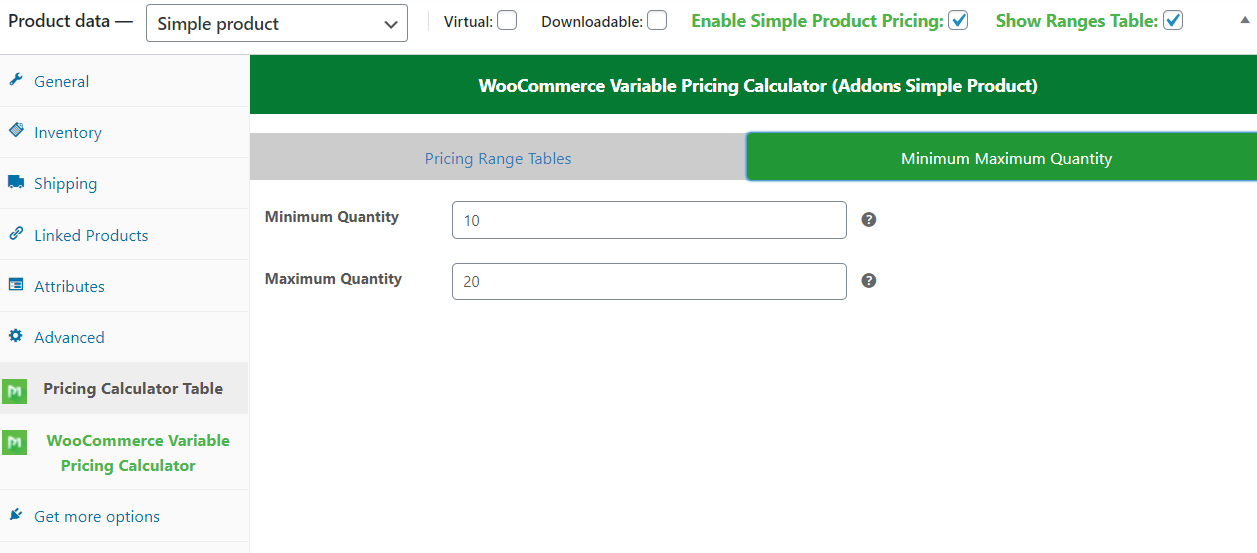The width and height of the screenshot is (1257, 553).
Task: Click the Get more options plug icon
Action: pyautogui.click(x=15, y=515)
